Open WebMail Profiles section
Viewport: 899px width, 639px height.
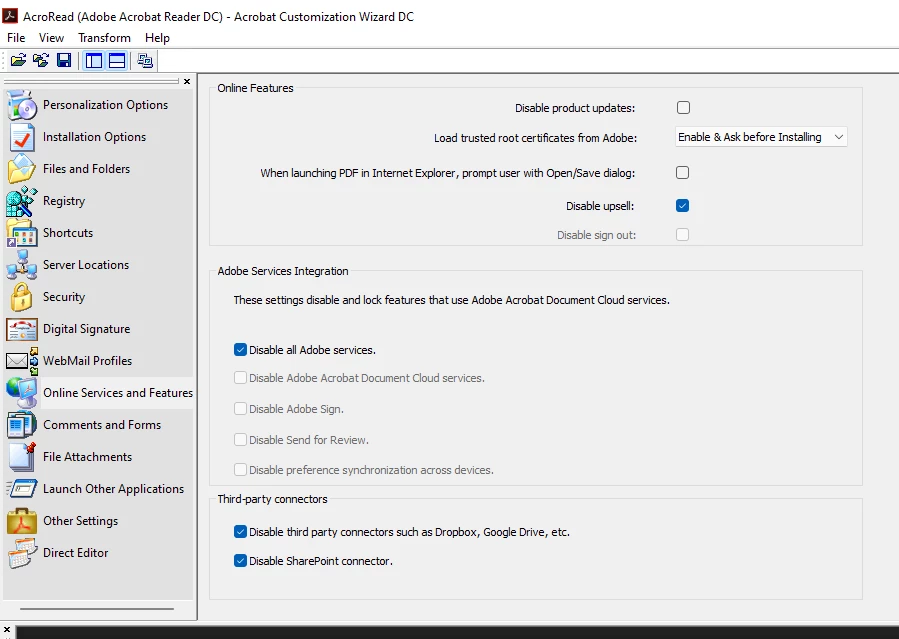pyautogui.click(x=88, y=361)
